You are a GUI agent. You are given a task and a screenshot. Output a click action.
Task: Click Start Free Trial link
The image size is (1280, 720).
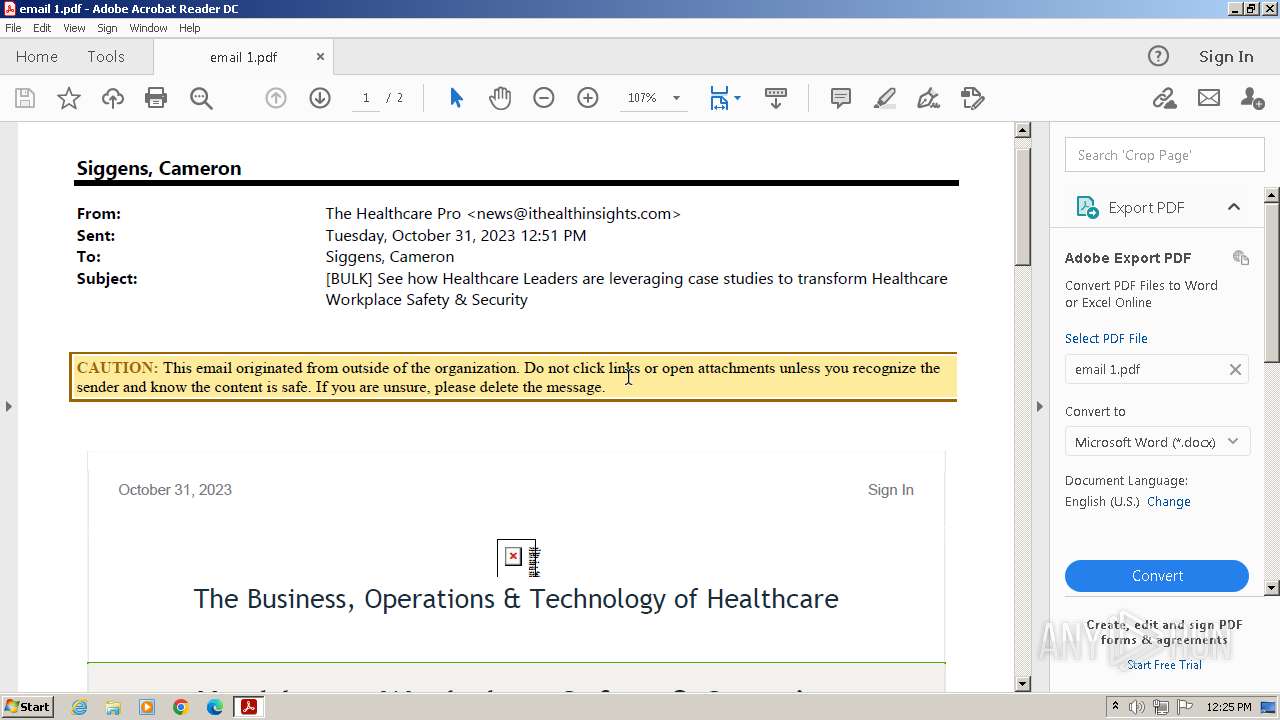(x=1164, y=665)
